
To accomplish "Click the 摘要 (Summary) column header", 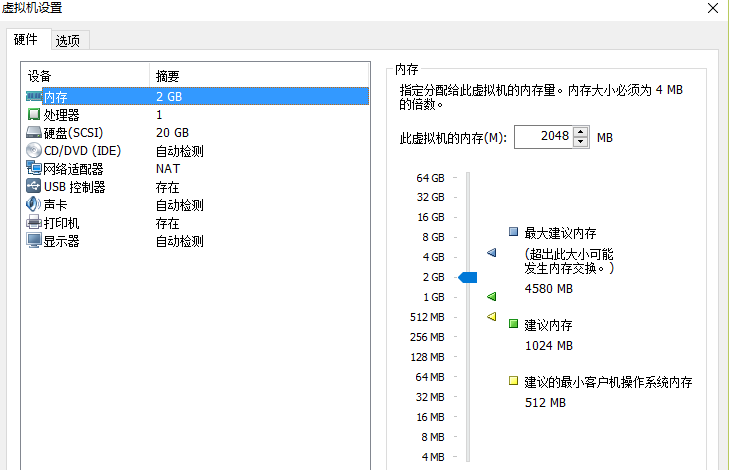I will coord(167,76).
